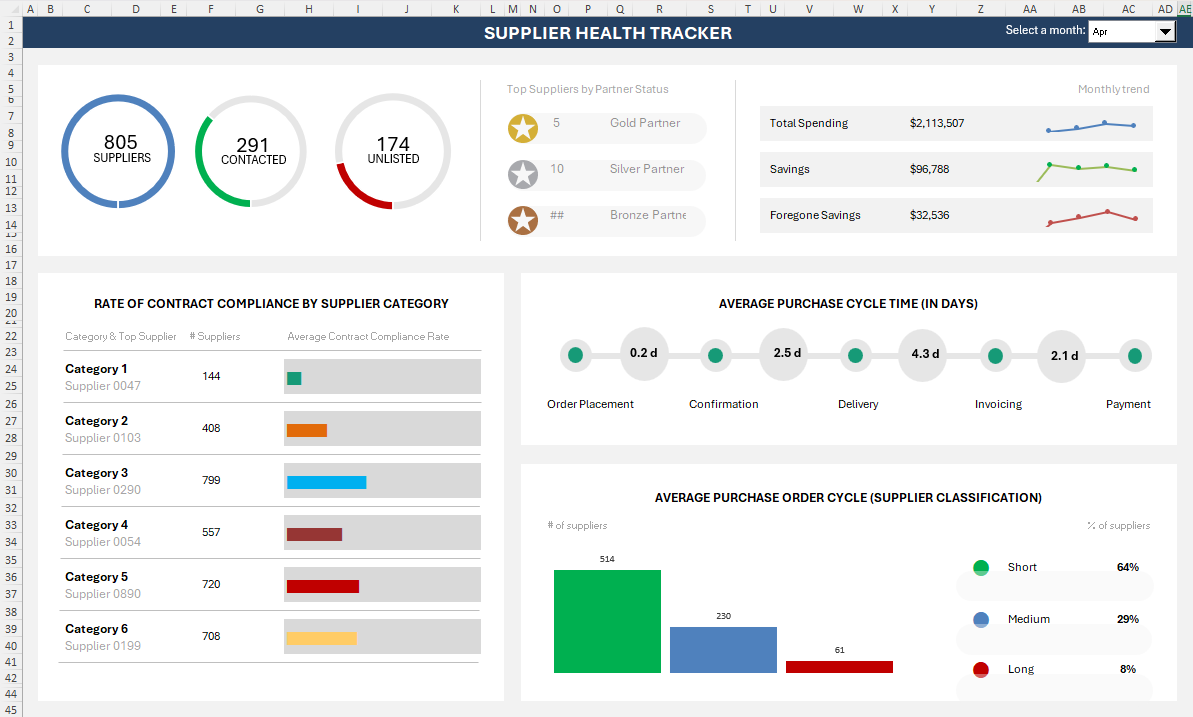This screenshot has height=717, width=1193.
Task: Click the Delivery stage green dot
Action: pyautogui.click(x=855, y=355)
